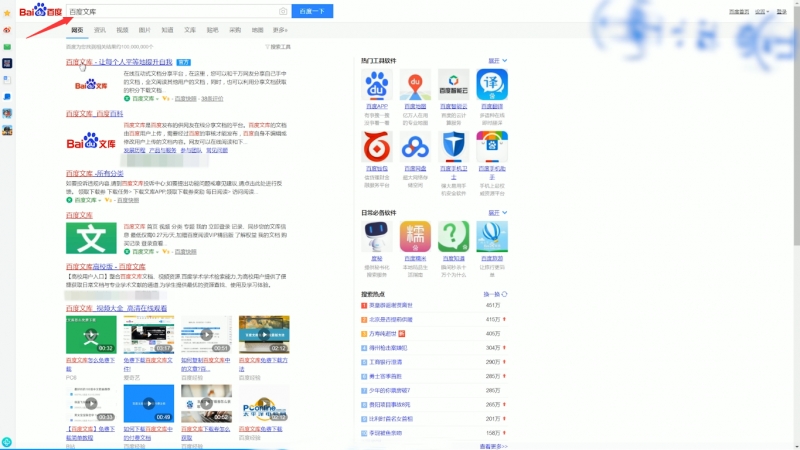The width and height of the screenshot is (800, 450).
Task: Click the 百度首页 link top-right
Action: tap(739, 12)
